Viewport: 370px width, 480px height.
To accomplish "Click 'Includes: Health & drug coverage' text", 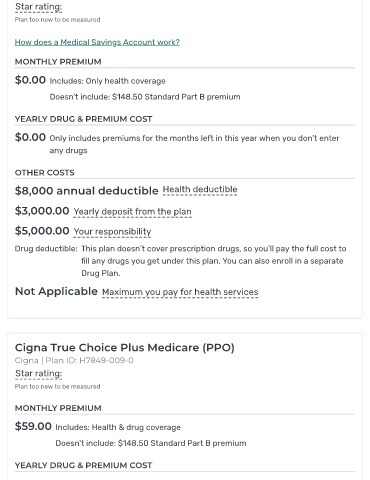I will [118, 427].
